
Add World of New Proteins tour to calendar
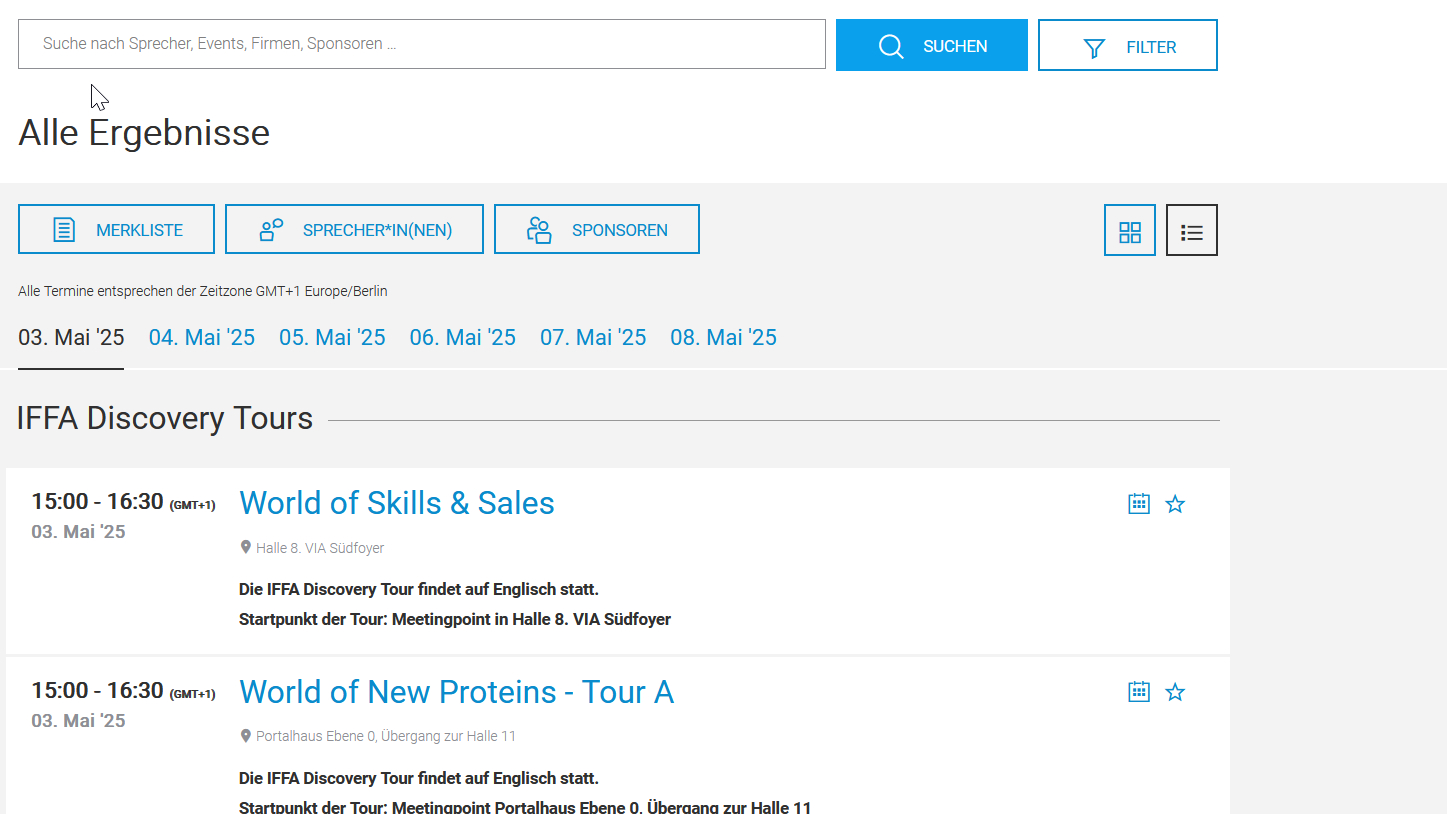tap(1138, 692)
